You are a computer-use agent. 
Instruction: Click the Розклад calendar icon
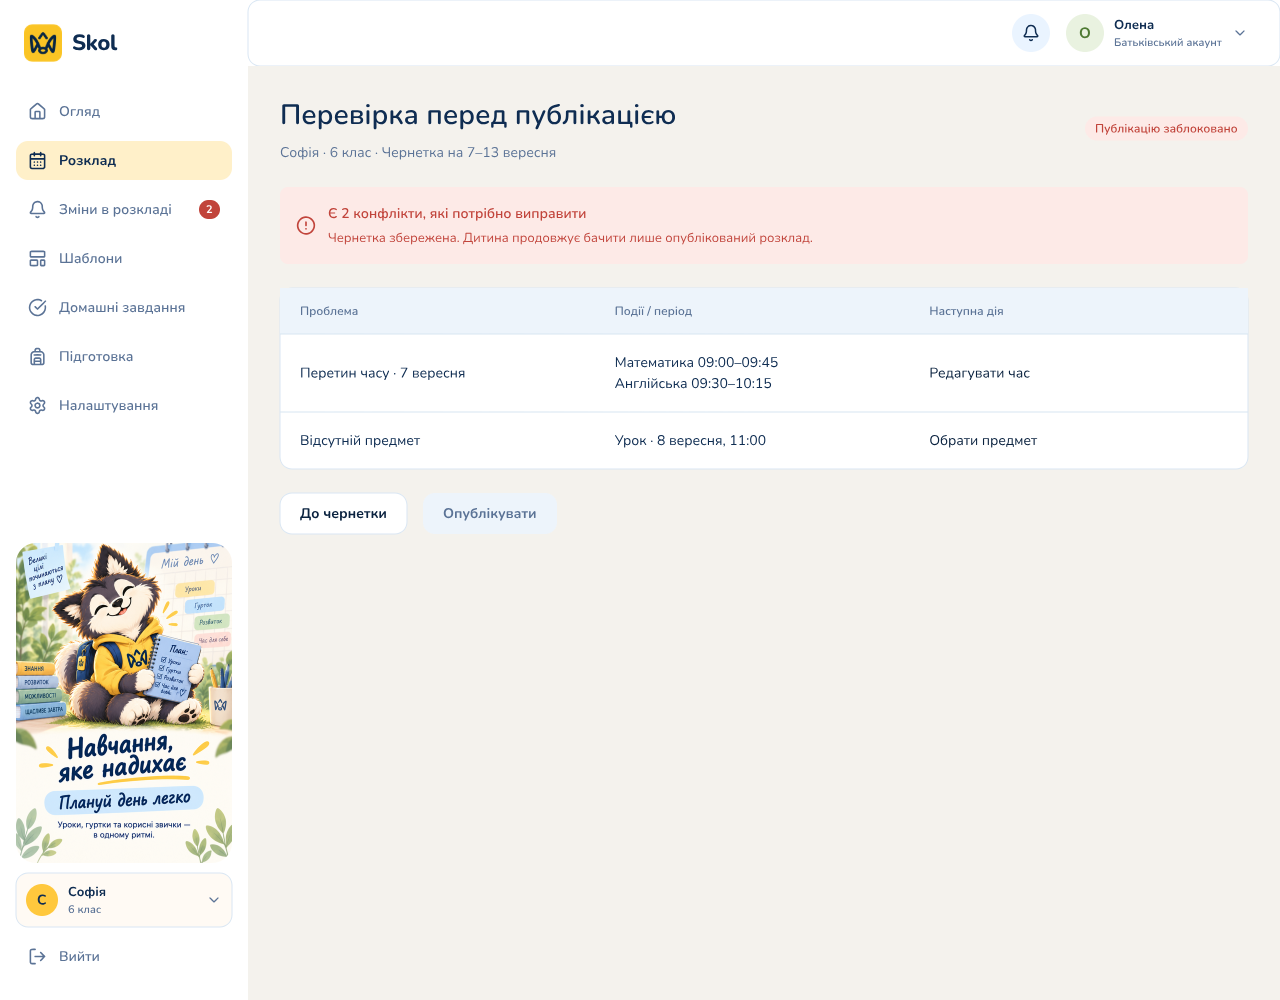[x=38, y=160]
